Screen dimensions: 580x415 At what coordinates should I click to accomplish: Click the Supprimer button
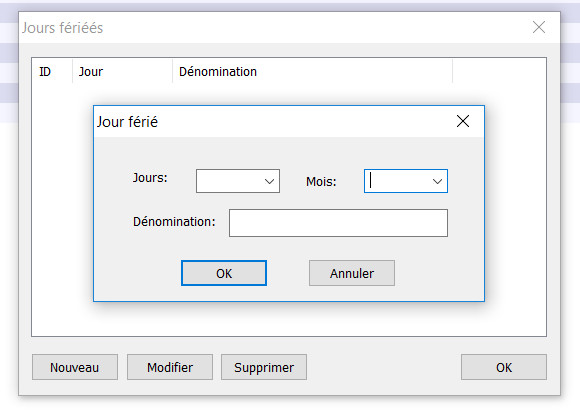[x=264, y=367]
